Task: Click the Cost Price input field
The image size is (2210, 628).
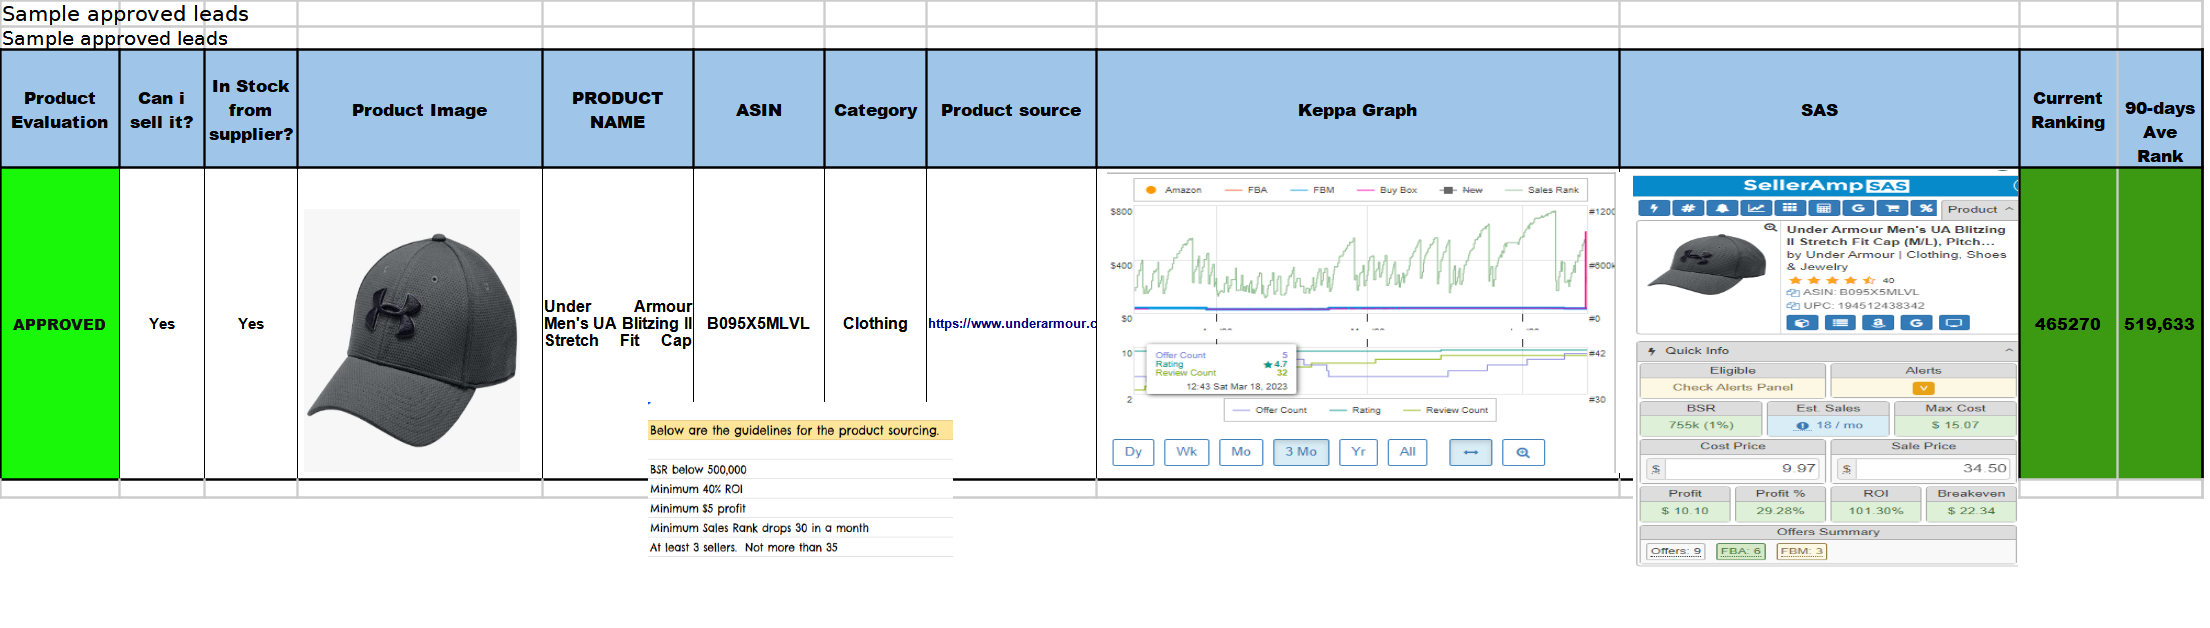Action: (x=1740, y=468)
